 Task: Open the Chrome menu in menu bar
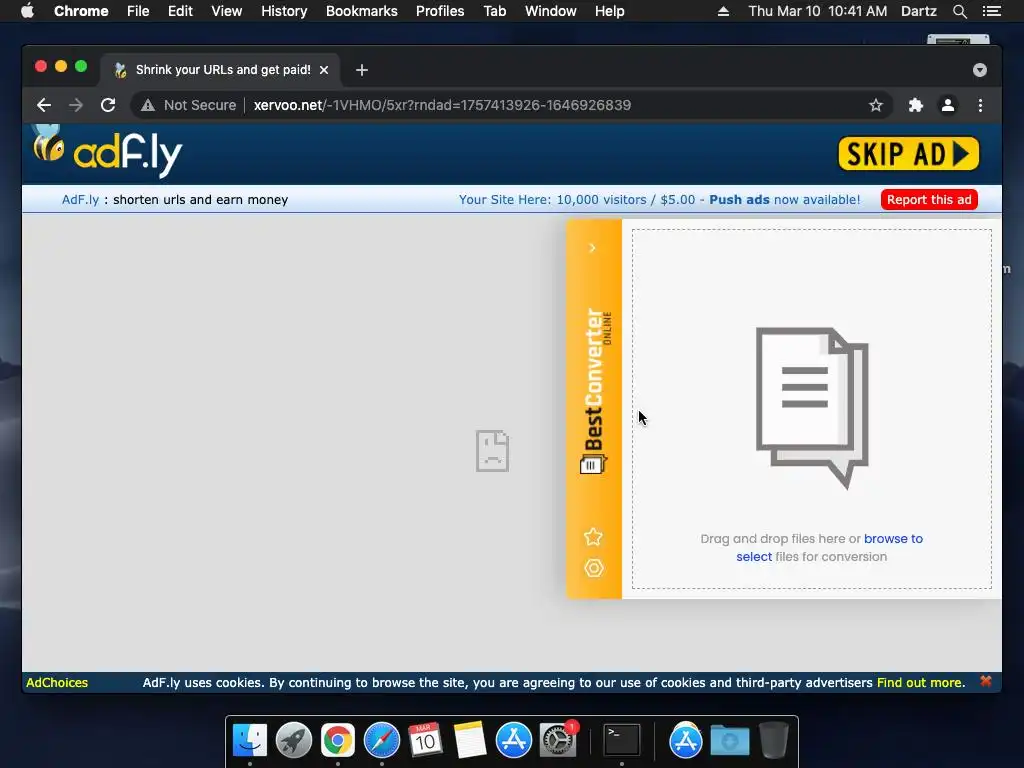click(x=81, y=11)
